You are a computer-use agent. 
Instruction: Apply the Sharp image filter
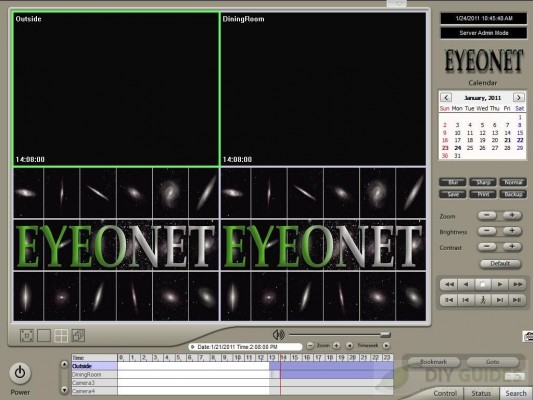(x=483, y=182)
